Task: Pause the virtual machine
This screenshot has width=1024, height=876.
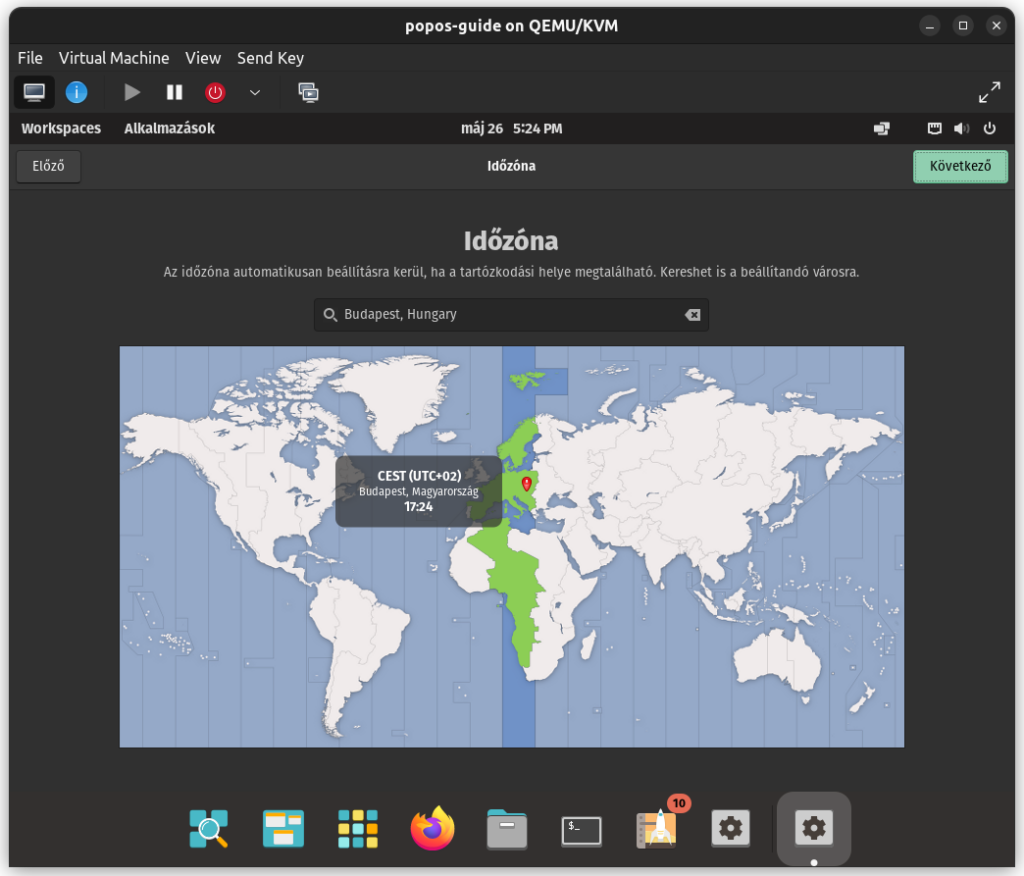Action: pos(174,92)
